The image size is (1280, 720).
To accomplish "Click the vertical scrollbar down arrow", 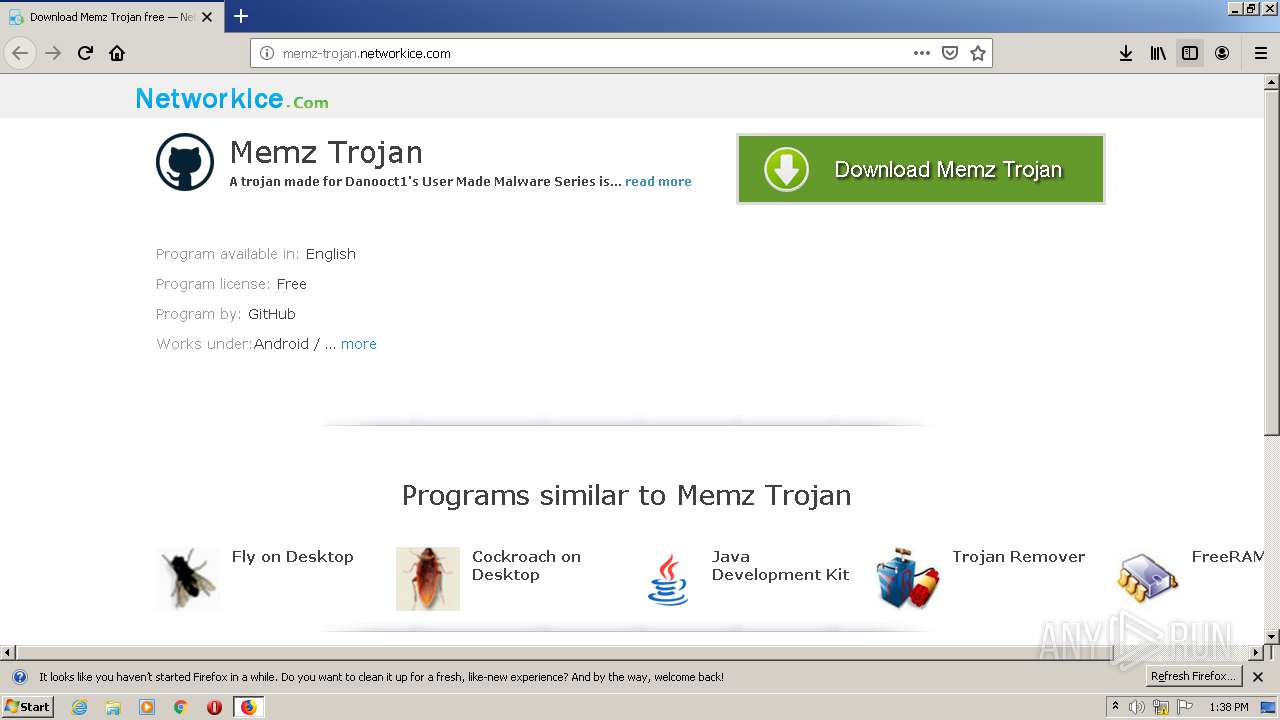I will coord(1272,637).
